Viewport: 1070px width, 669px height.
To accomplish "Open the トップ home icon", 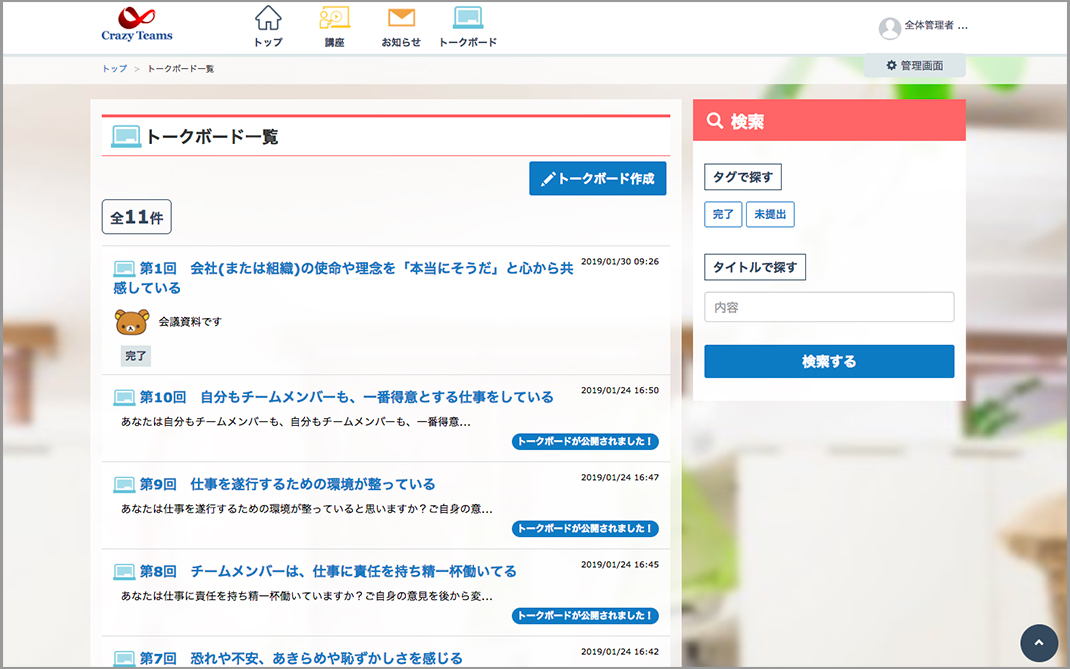I will point(268,18).
